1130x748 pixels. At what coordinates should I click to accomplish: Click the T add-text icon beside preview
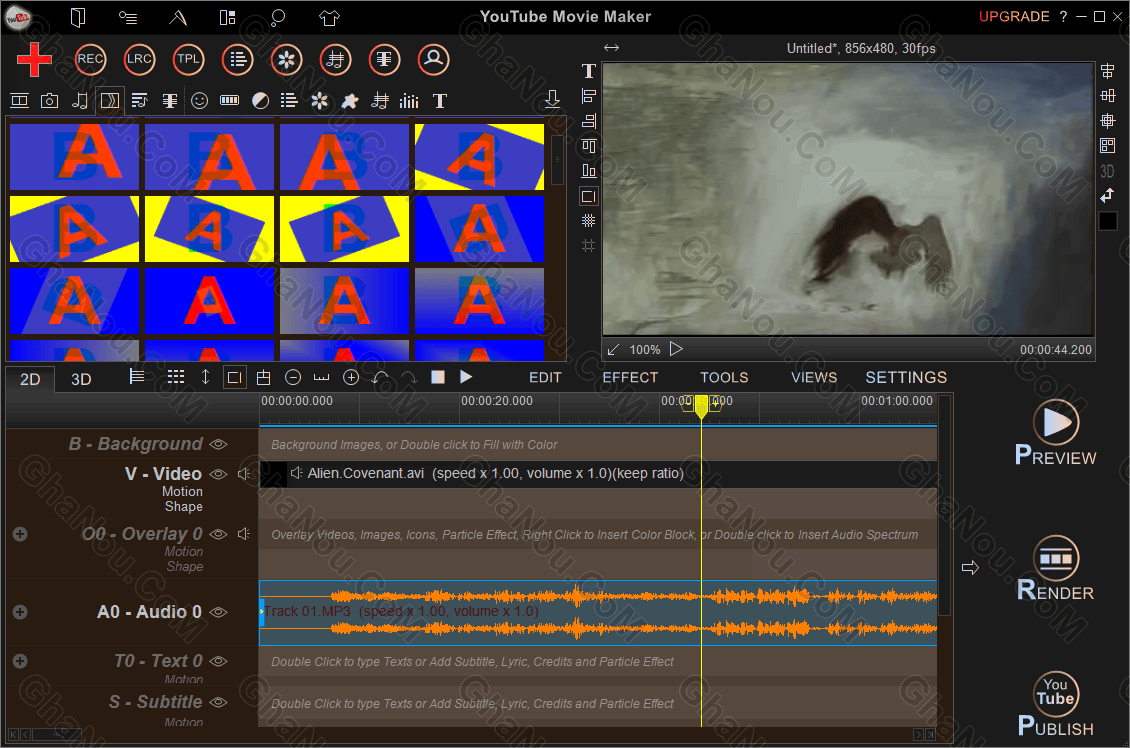tap(589, 71)
